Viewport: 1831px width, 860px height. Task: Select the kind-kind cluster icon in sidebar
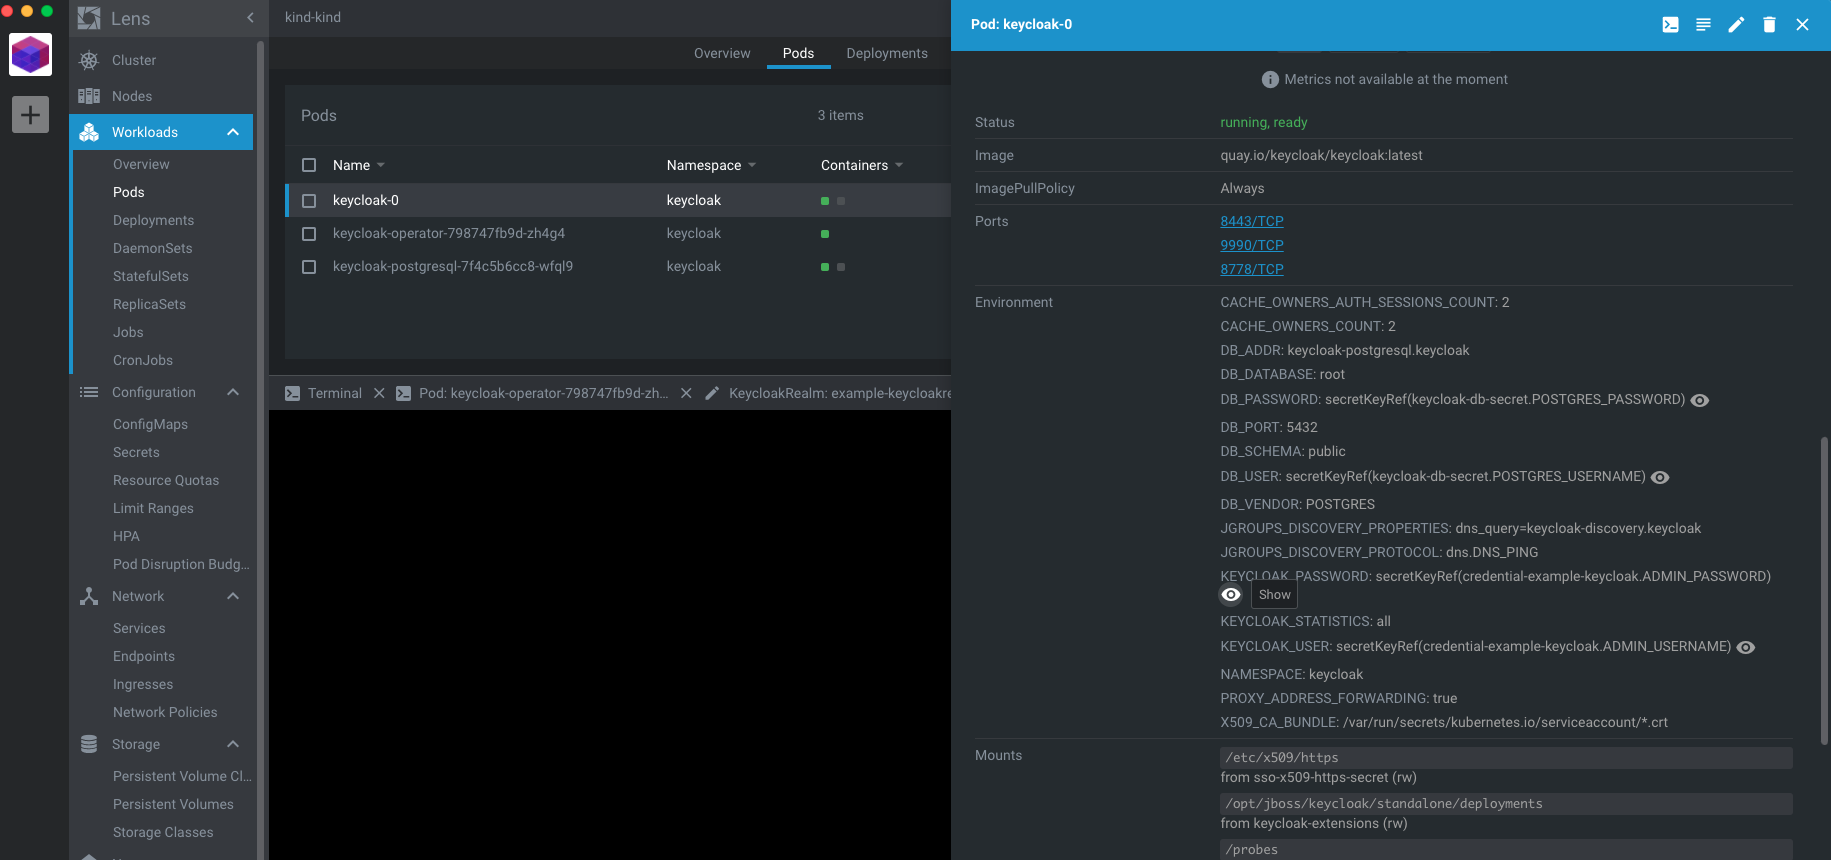tap(30, 55)
